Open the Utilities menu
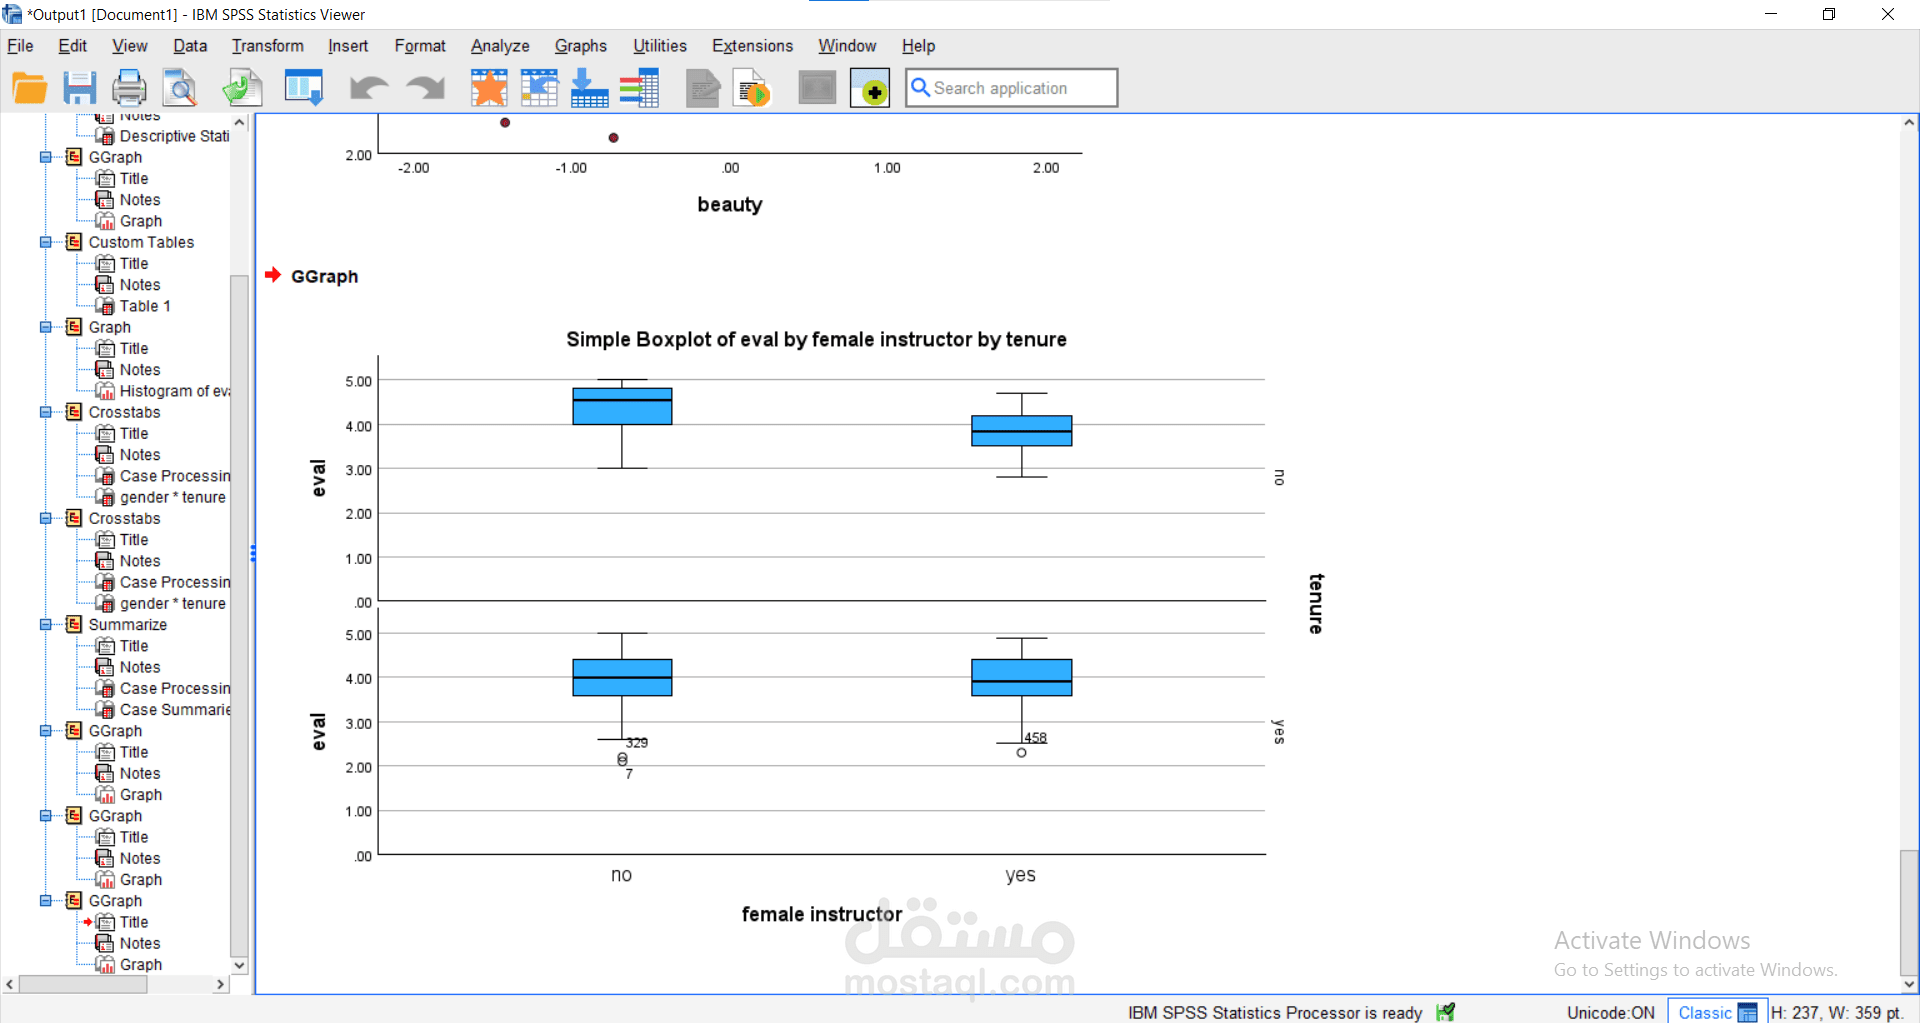The height and width of the screenshot is (1023, 1920). coord(660,46)
